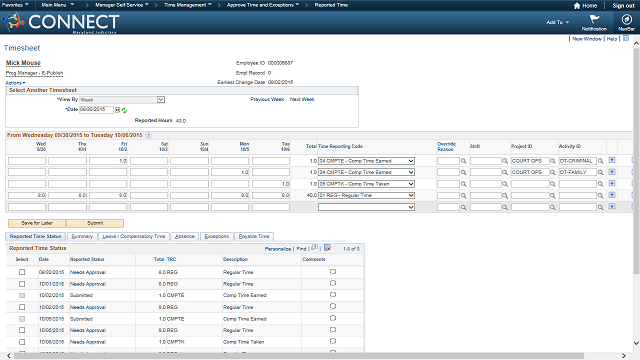Check the select box for 10/01/2015 row
640x360 pixels.
(x=22, y=284)
